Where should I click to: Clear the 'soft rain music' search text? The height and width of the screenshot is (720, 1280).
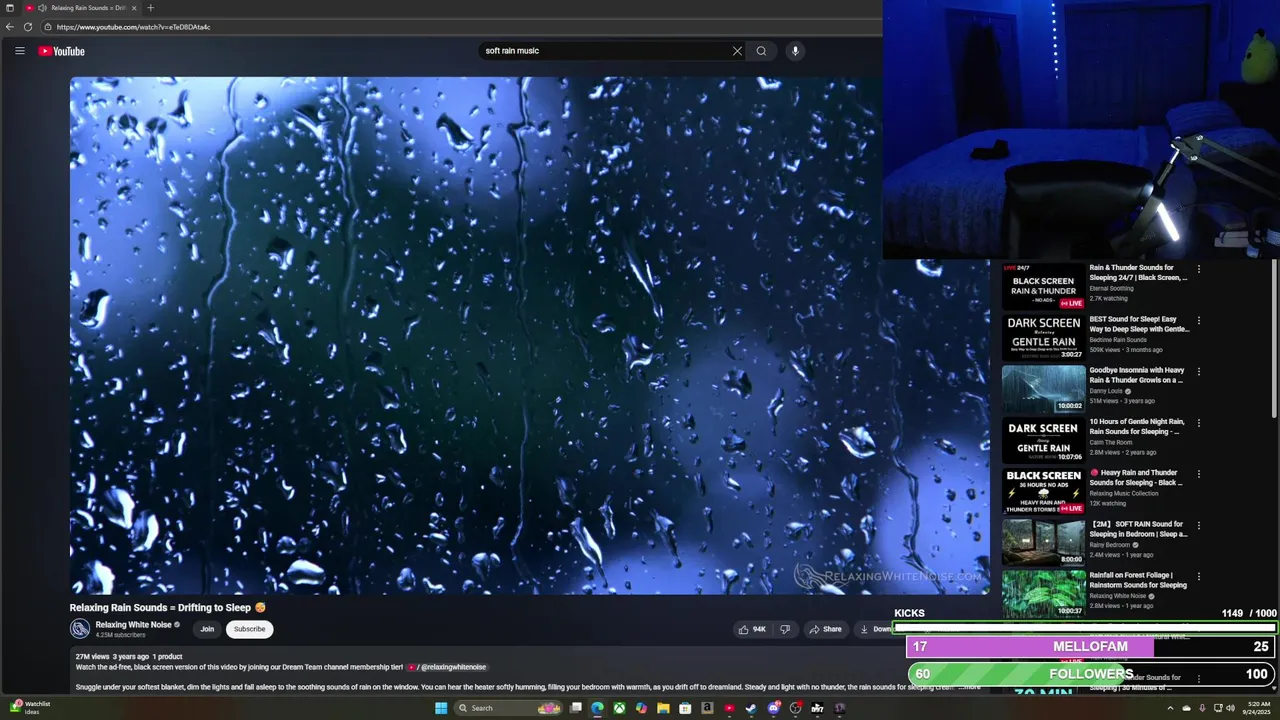click(737, 51)
